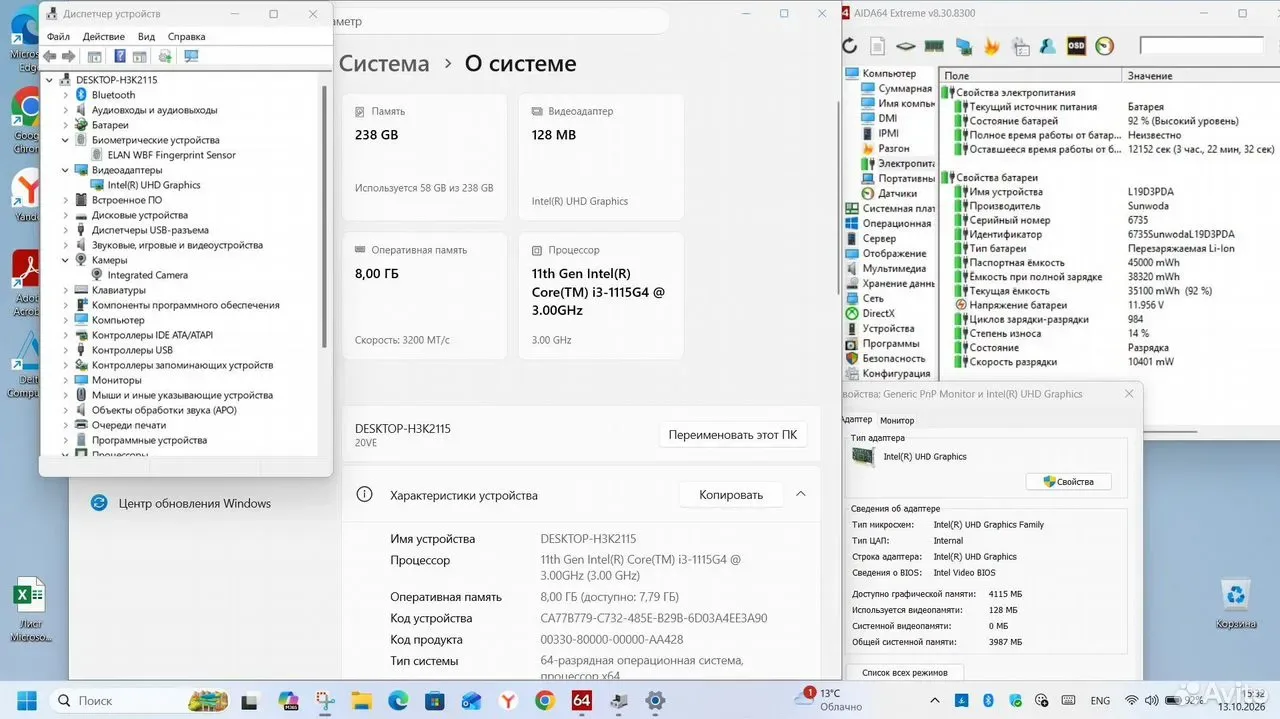Click Система breadcrumb in Settings
Image resolution: width=1280 pixels, height=719 pixels.
coord(384,63)
